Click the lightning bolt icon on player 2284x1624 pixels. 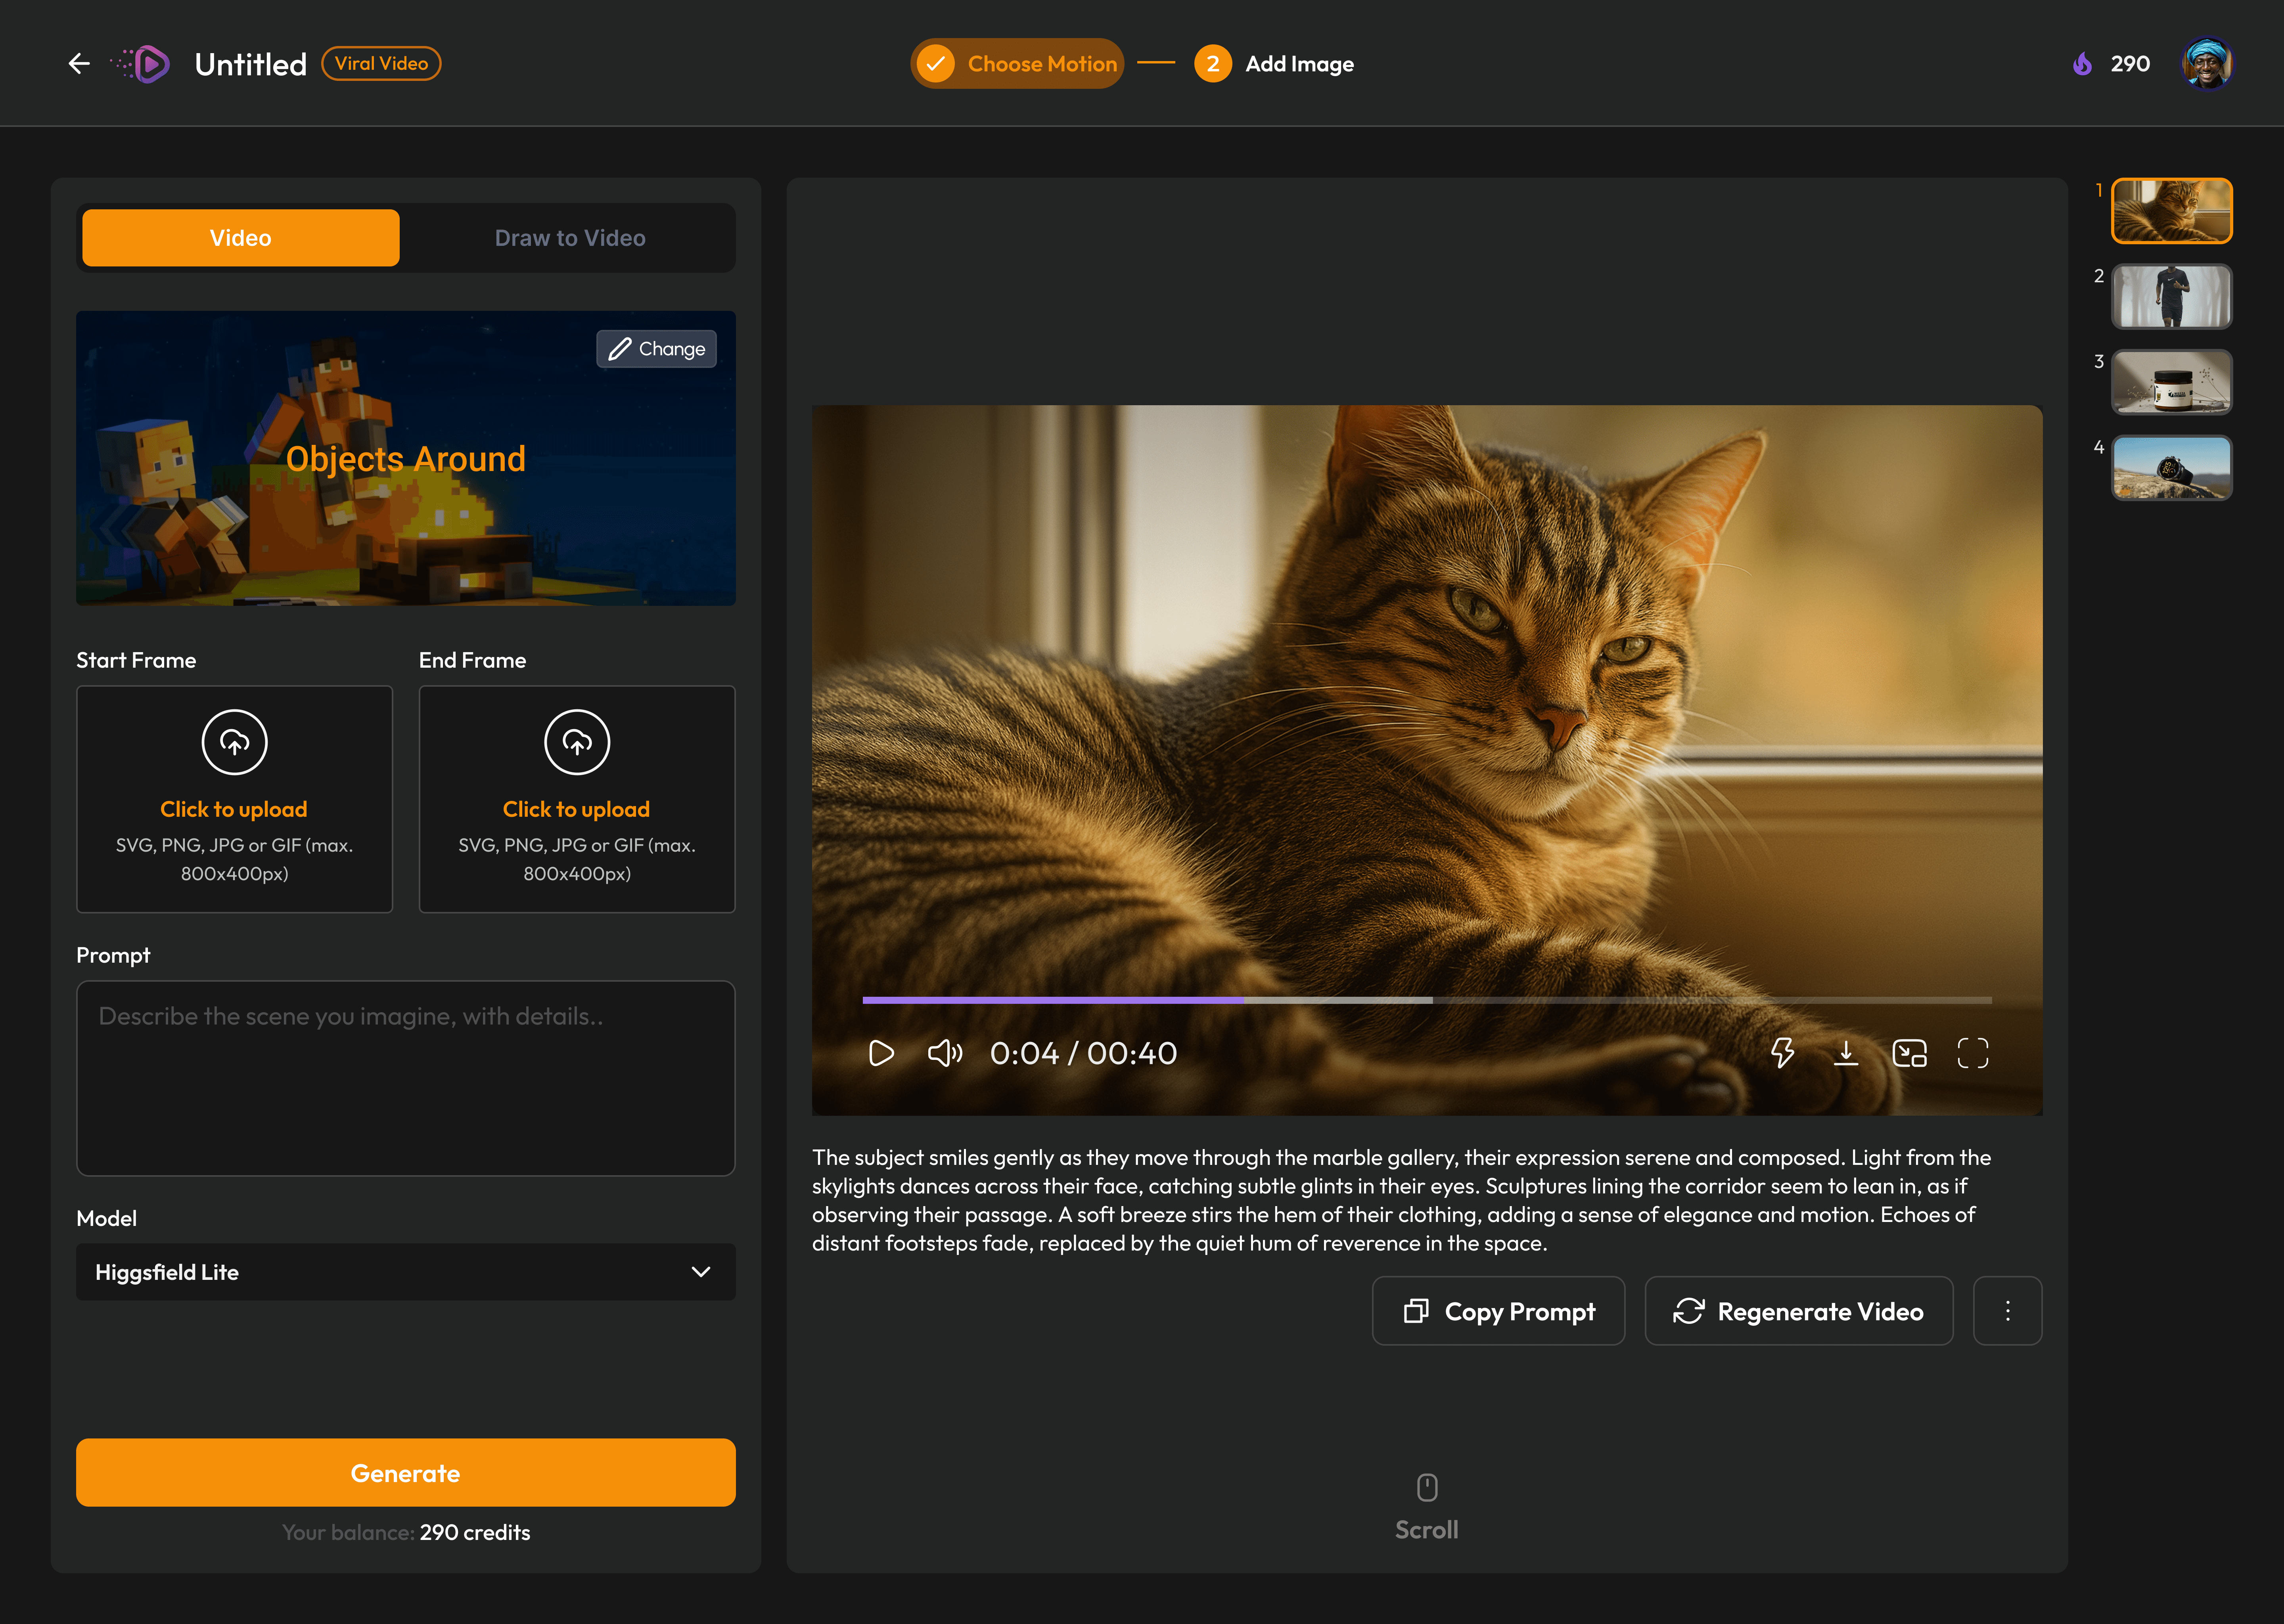pyautogui.click(x=1782, y=1053)
